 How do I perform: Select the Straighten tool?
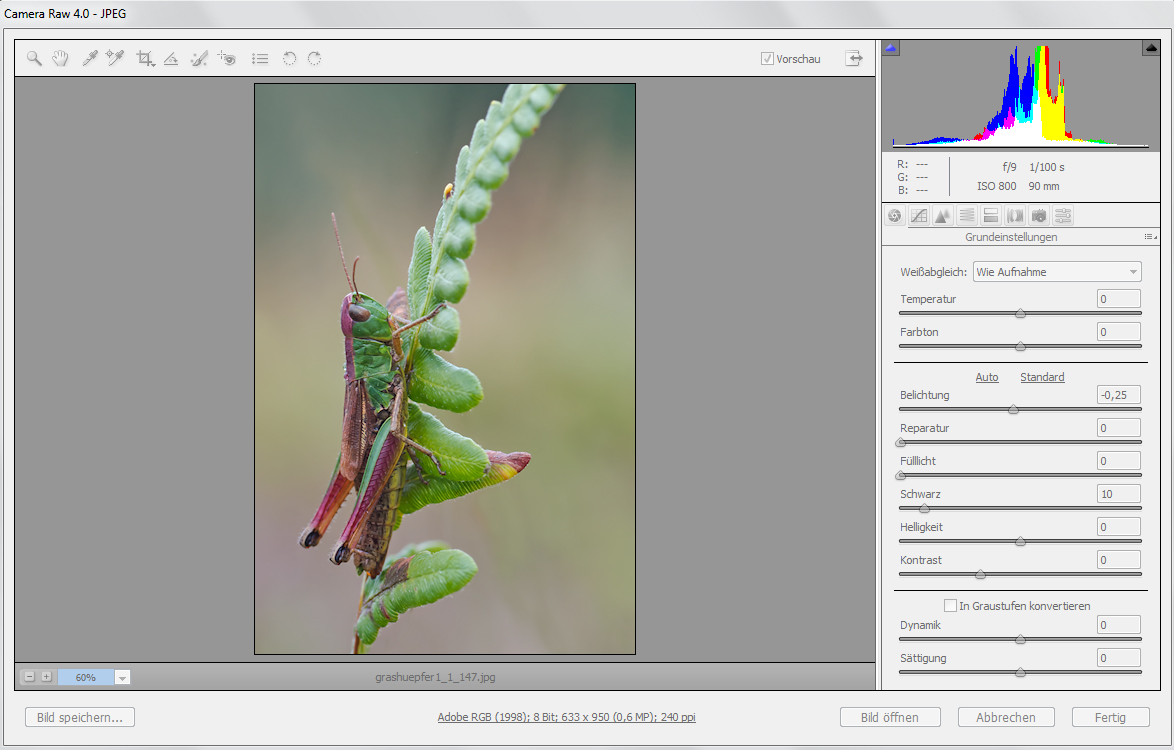[171, 59]
